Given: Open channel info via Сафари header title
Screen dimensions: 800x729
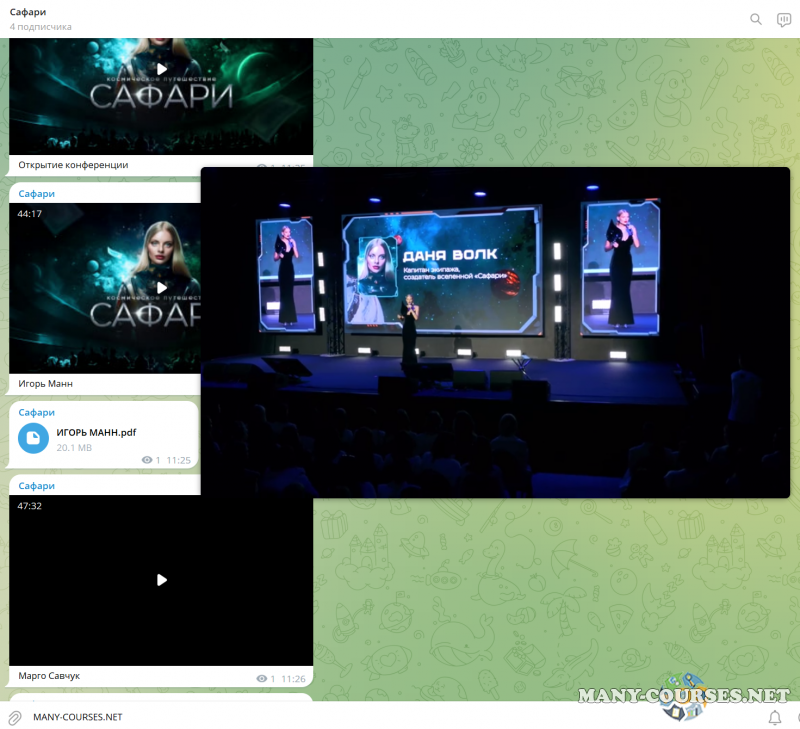Looking at the screenshot, I should pos(27,11).
